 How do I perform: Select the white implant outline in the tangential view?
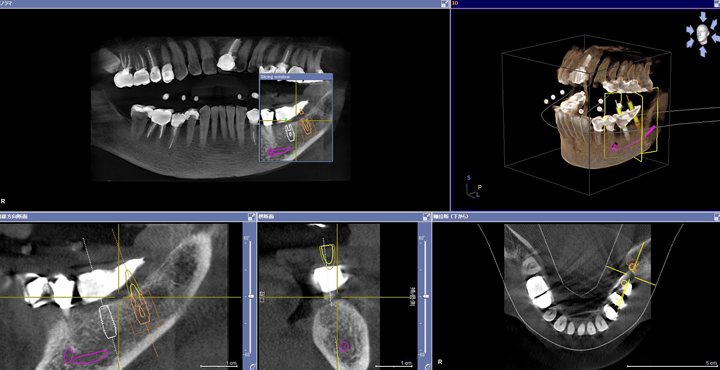(x=108, y=322)
